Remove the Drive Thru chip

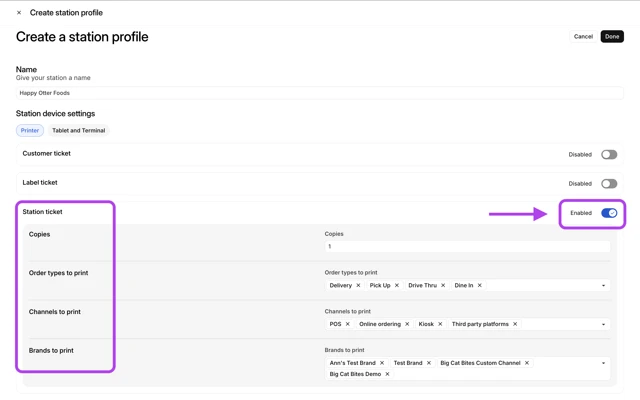(443, 285)
